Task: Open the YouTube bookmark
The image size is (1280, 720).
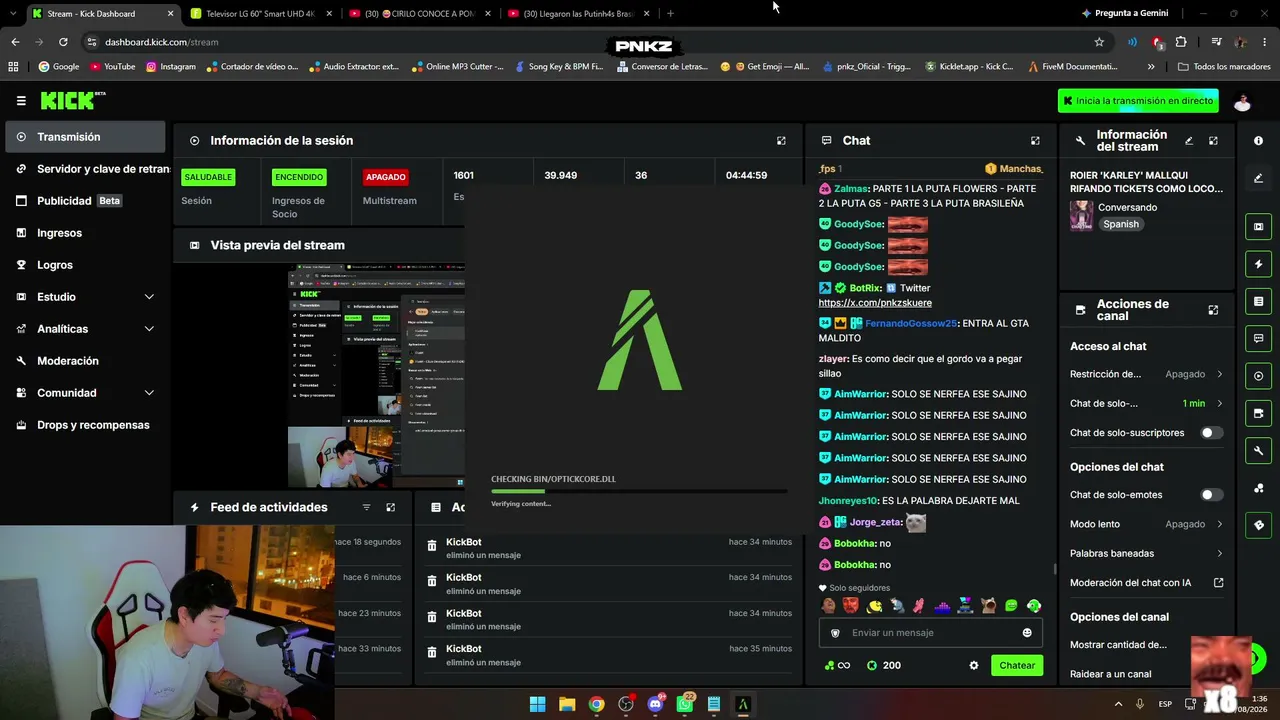Action: pos(113,67)
